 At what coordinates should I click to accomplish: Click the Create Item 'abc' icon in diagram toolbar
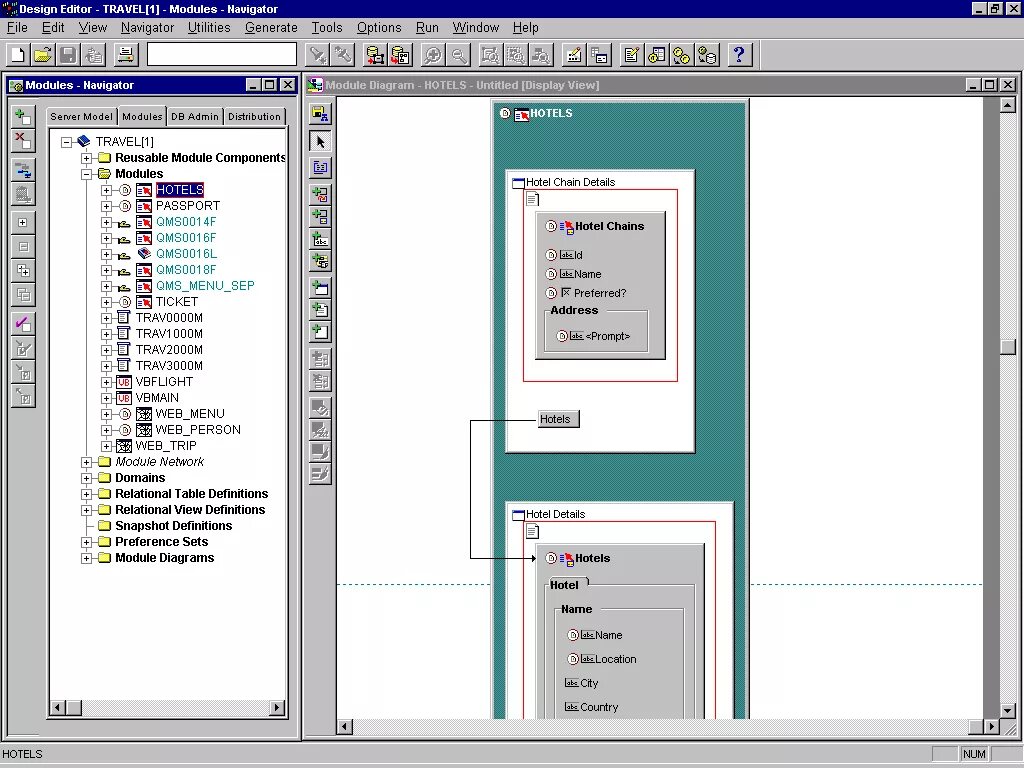(x=320, y=239)
